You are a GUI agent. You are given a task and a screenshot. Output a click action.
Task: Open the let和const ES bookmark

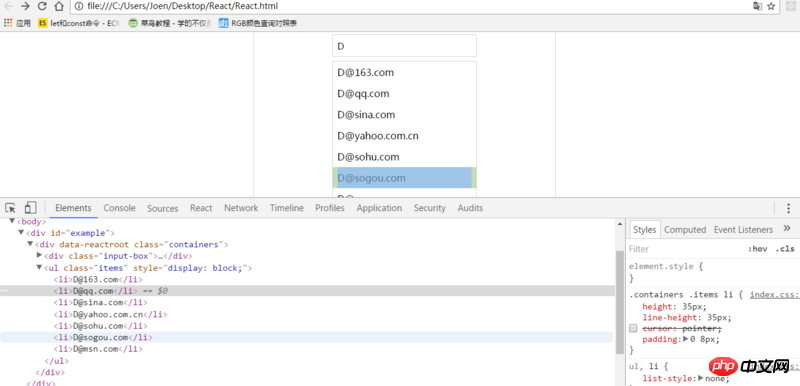tap(79, 23)
